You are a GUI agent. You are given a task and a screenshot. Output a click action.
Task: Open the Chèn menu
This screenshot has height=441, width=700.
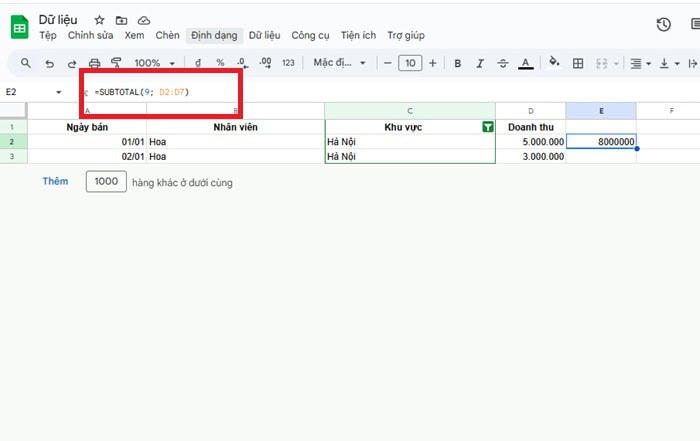click(x=167, y=35)
